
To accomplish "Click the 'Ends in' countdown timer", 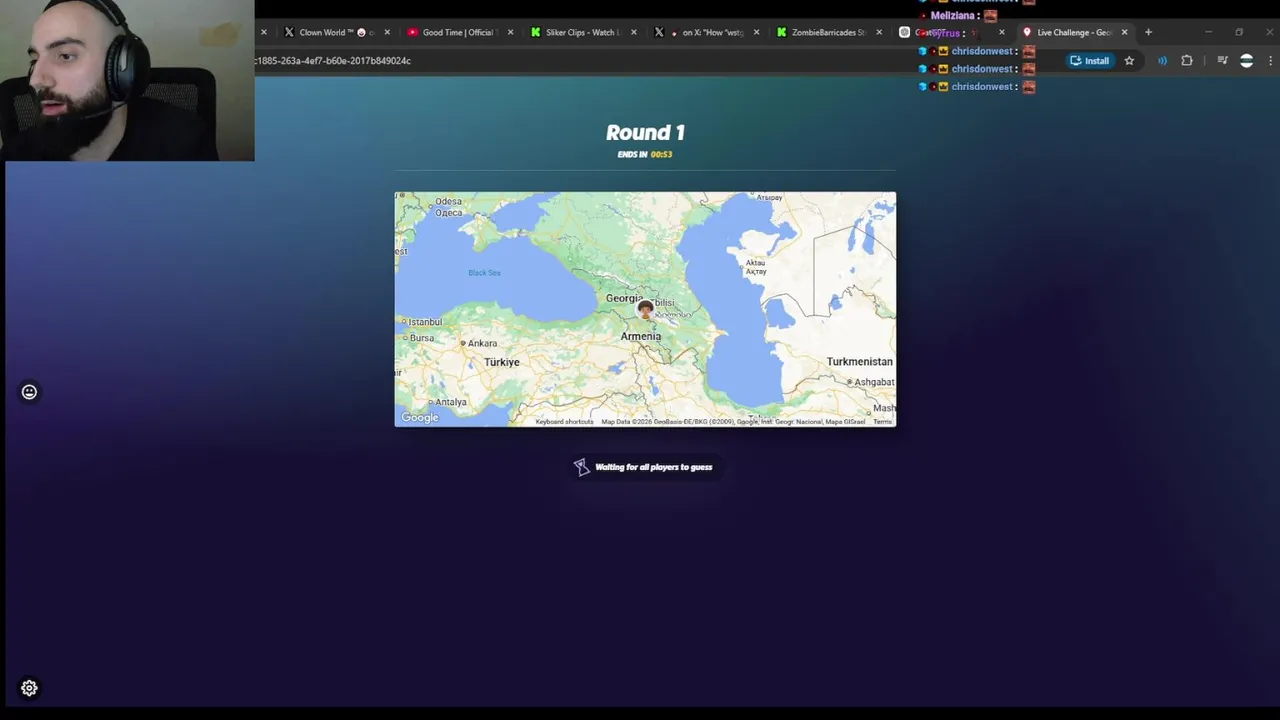I will (645, 154).
